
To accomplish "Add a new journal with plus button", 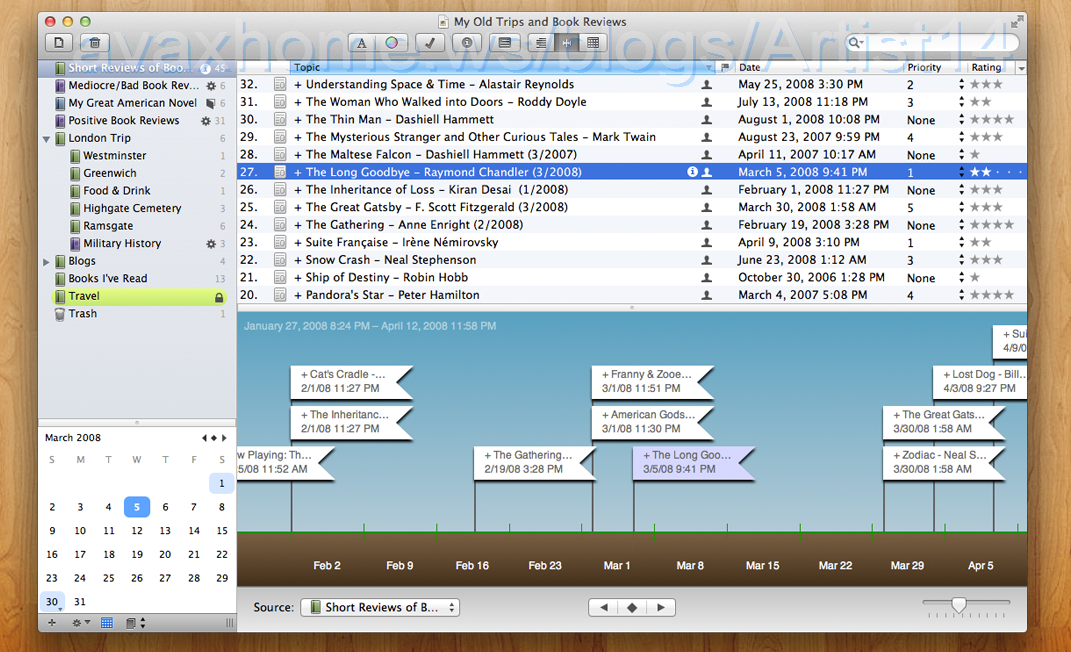I will 51,623.
